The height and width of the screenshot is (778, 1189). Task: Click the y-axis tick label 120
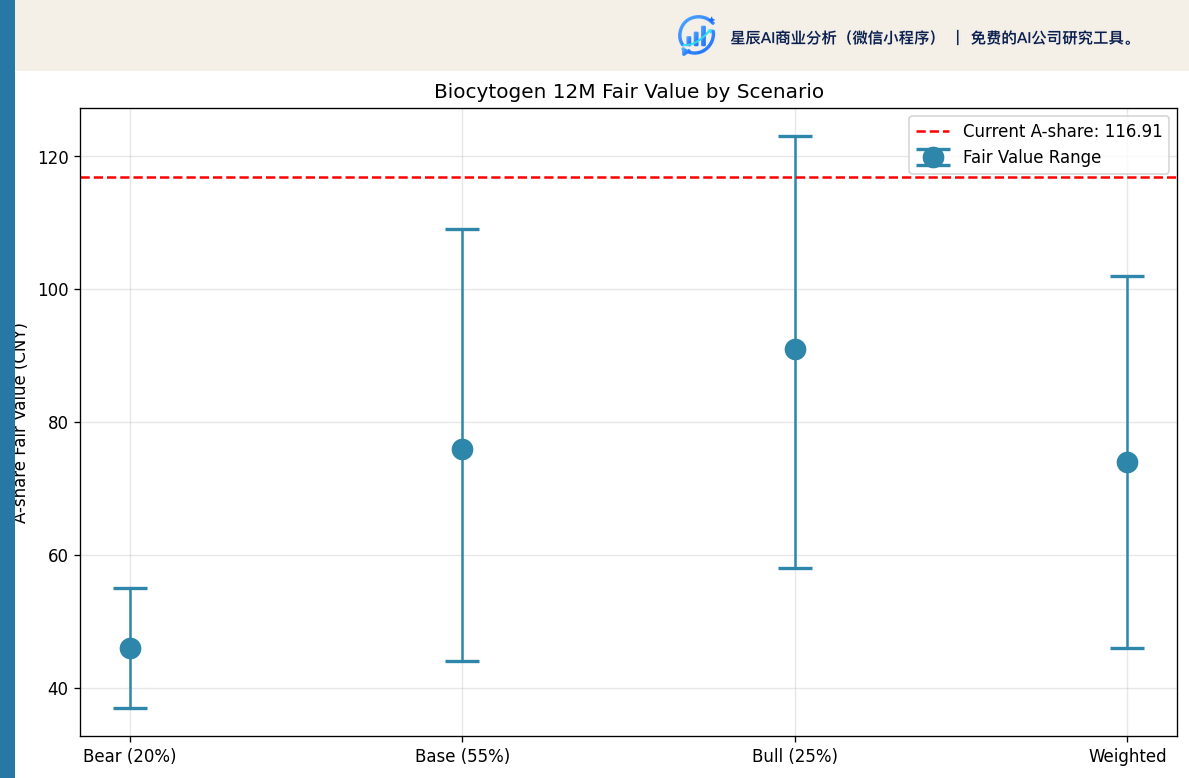click(53, 158)
